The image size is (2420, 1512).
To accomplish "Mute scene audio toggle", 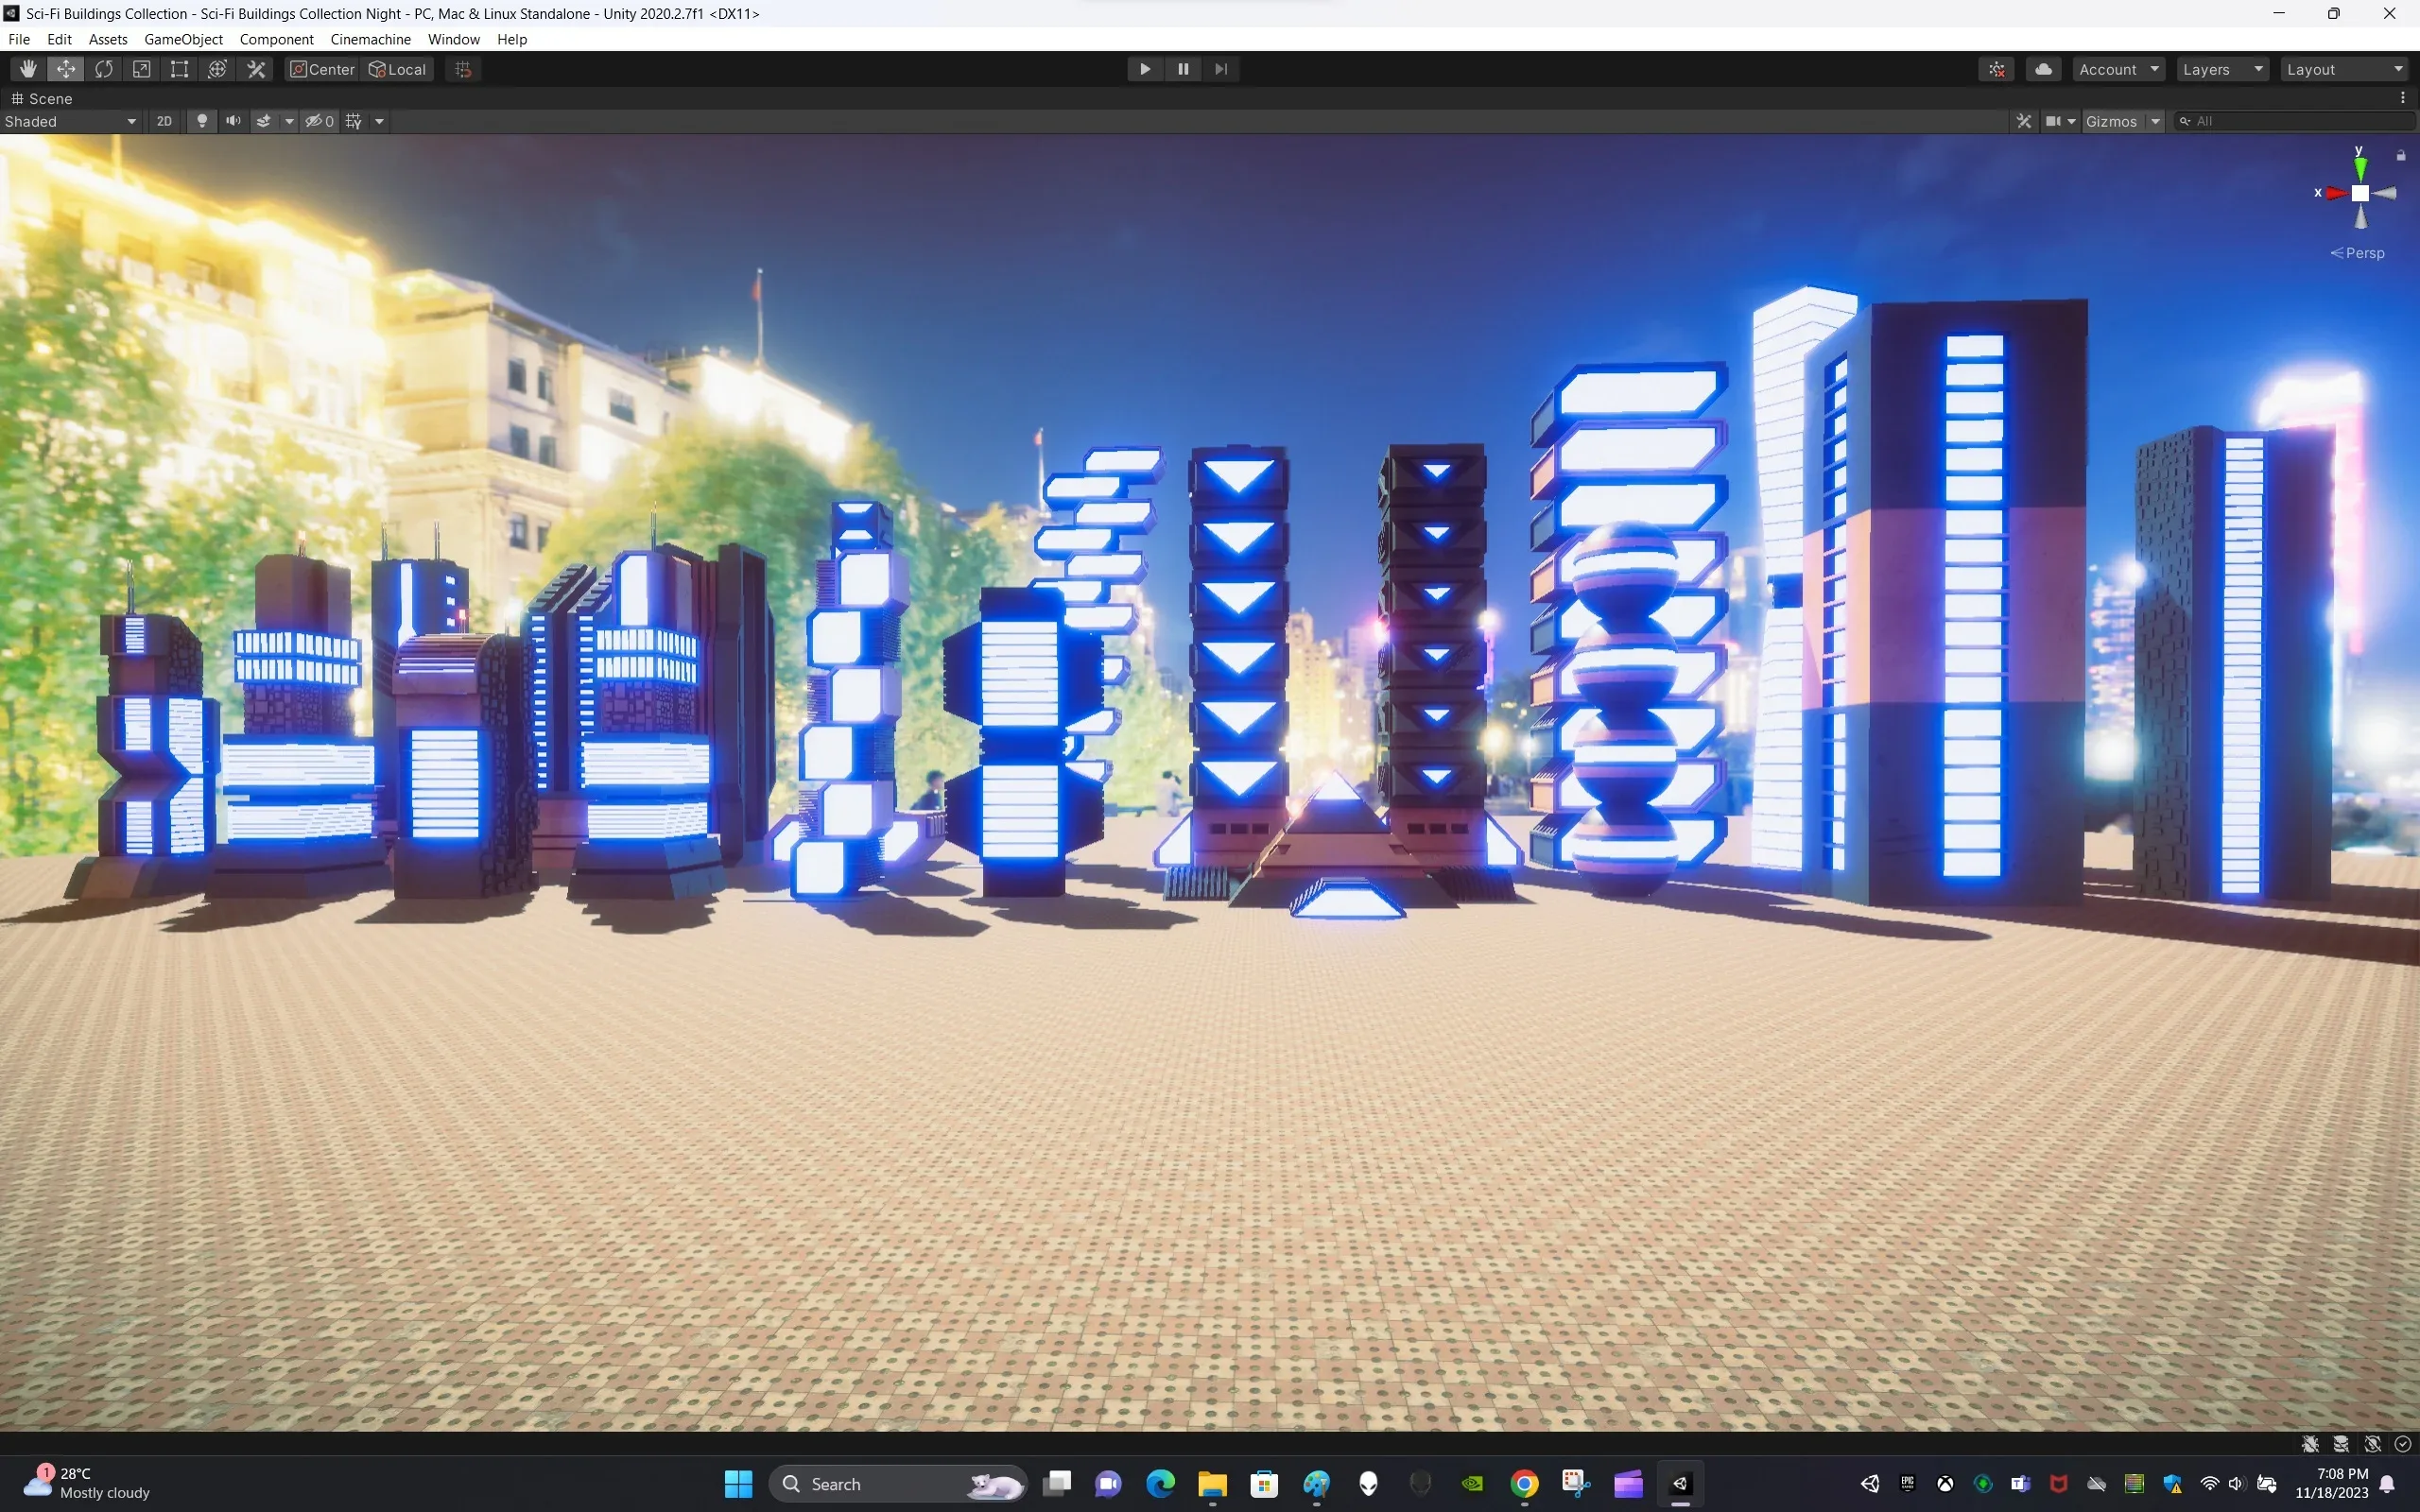I will pos(233,121).
